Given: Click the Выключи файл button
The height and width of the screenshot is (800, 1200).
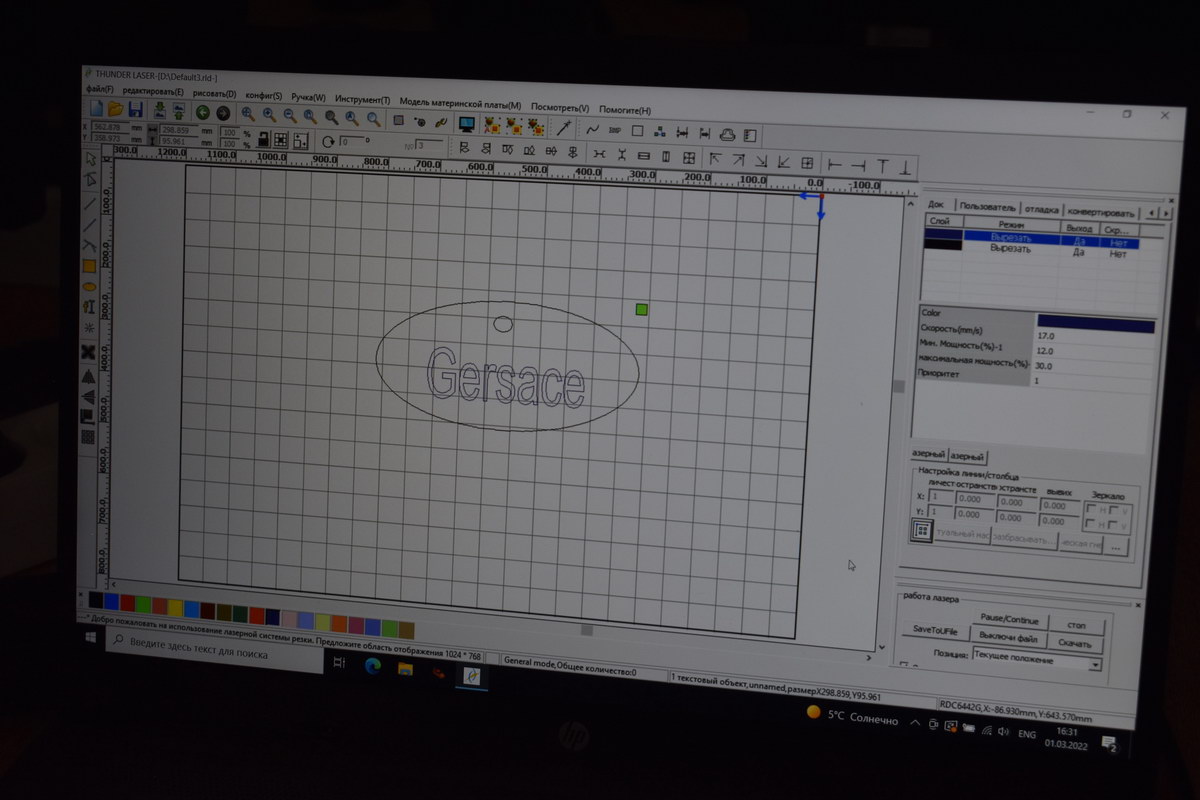Looking at the screenshot, I should pos(1009,637).
